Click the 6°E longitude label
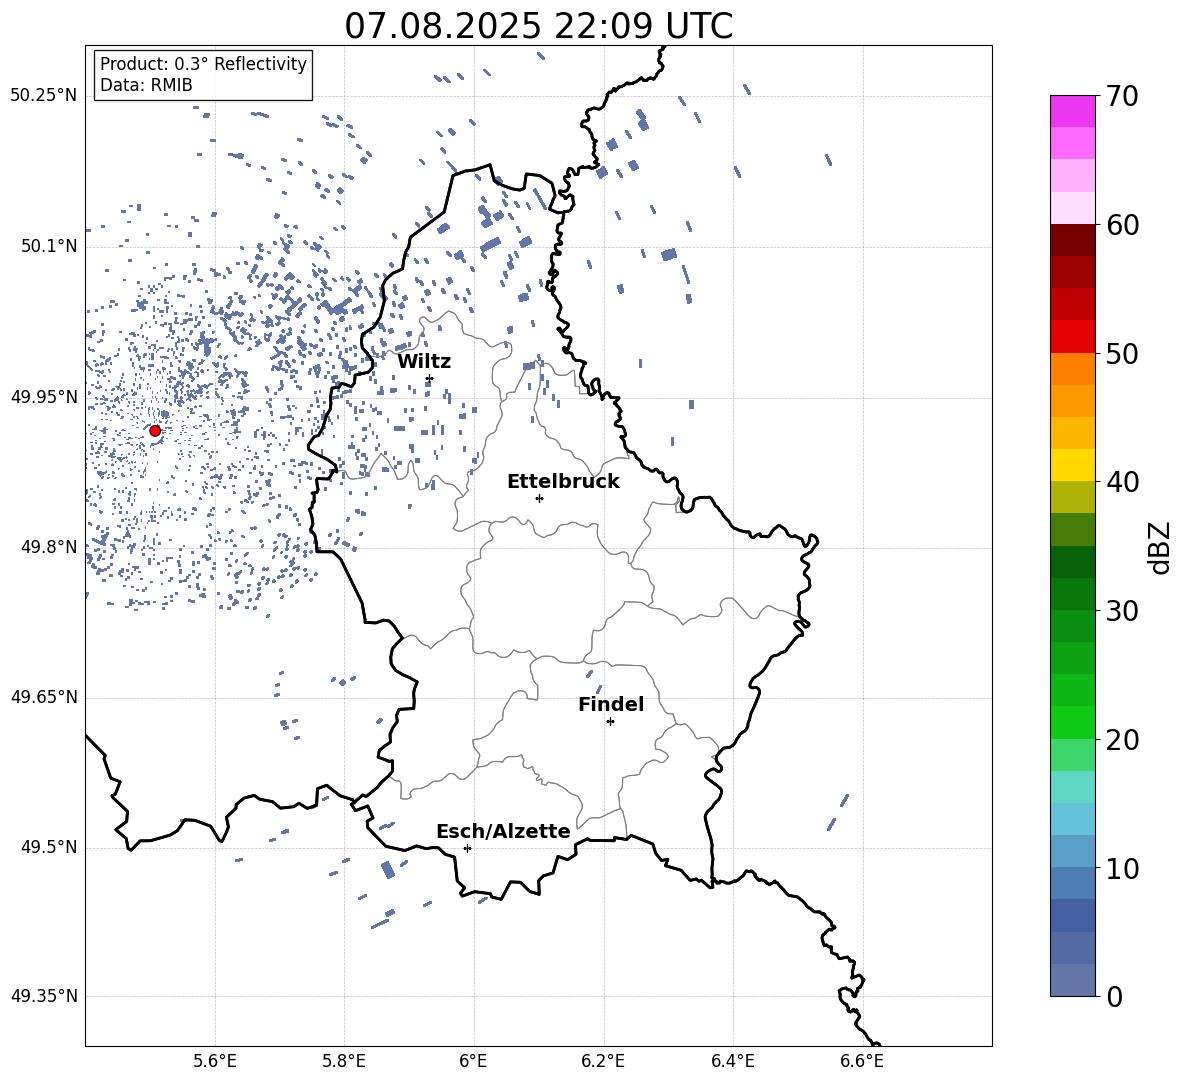This screenshot has width=1184, height=1081. click(x=473, y=1061)
